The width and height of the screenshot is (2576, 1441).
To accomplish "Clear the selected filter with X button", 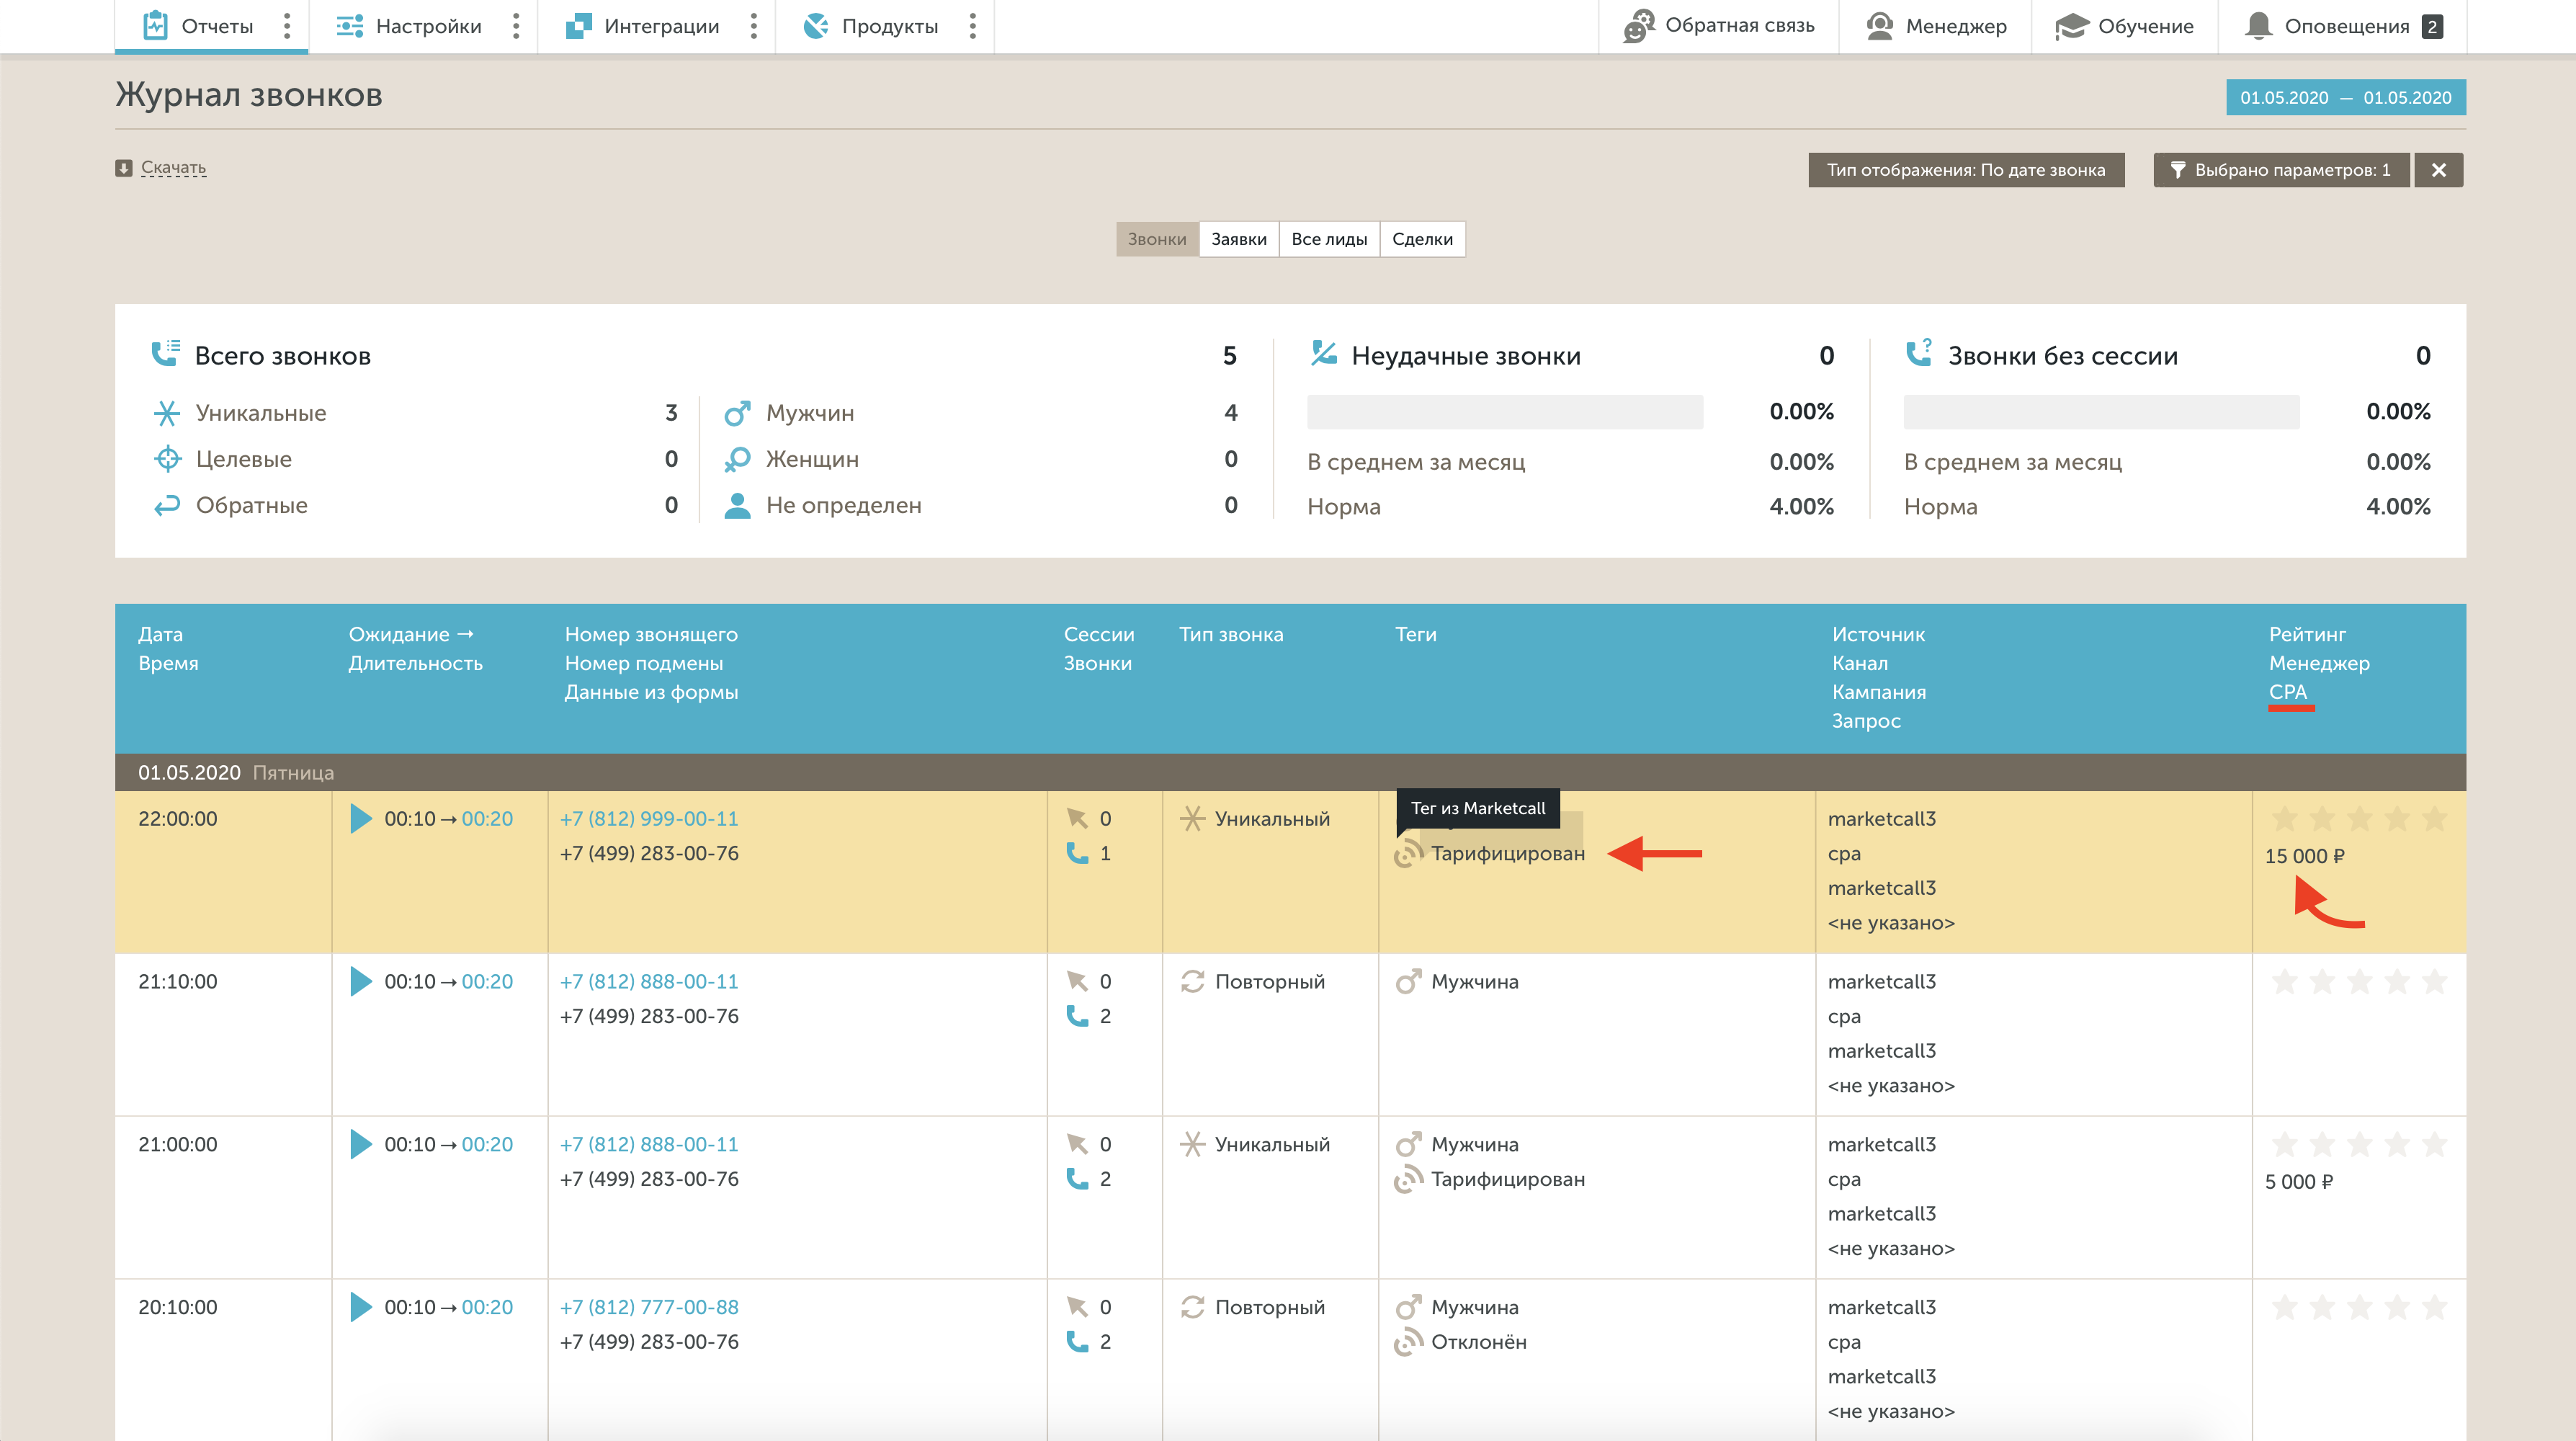I will click(2439, 170).
